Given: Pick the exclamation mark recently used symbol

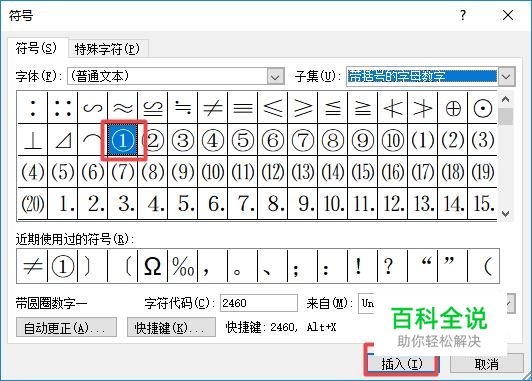Looking at the screenshot, I should 362,266.
